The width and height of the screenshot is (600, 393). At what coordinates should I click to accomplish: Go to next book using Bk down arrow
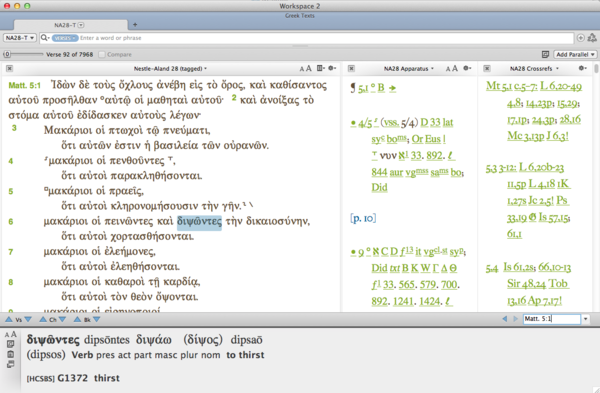click(96, 319)
